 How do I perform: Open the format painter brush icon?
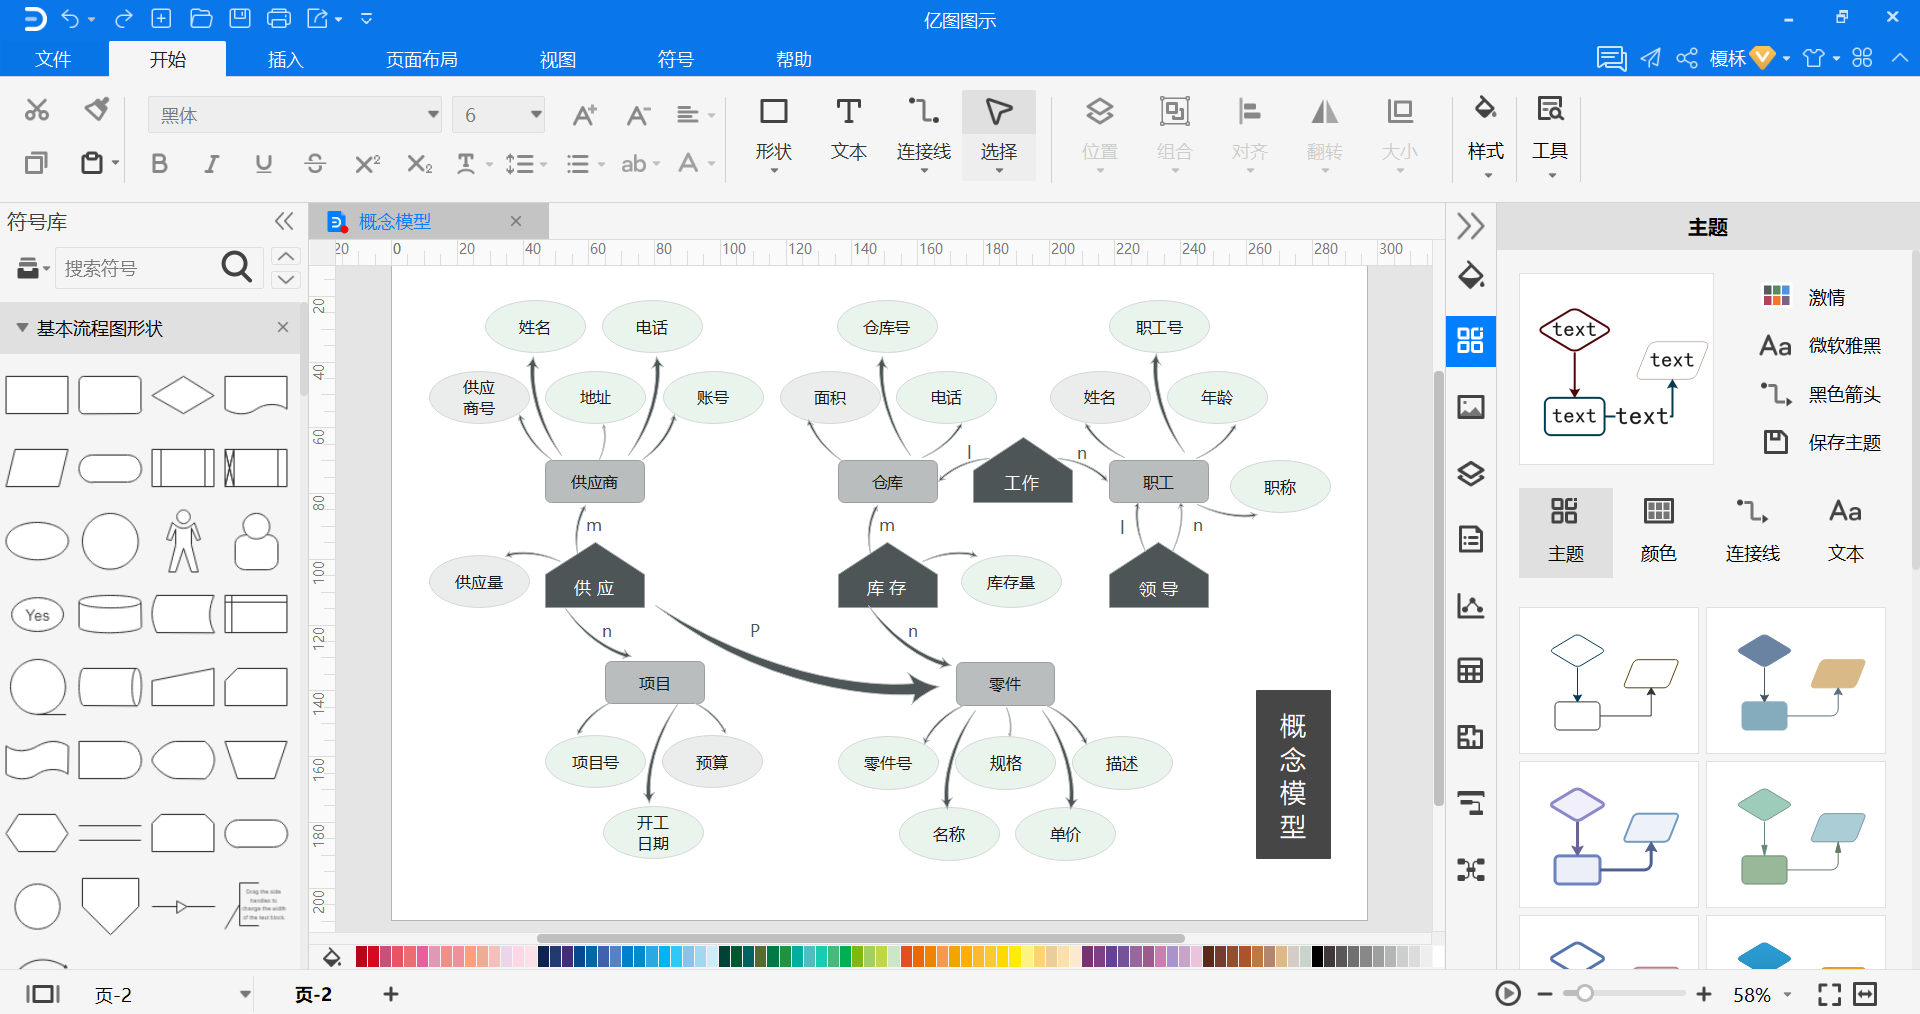tap(97, 109)
